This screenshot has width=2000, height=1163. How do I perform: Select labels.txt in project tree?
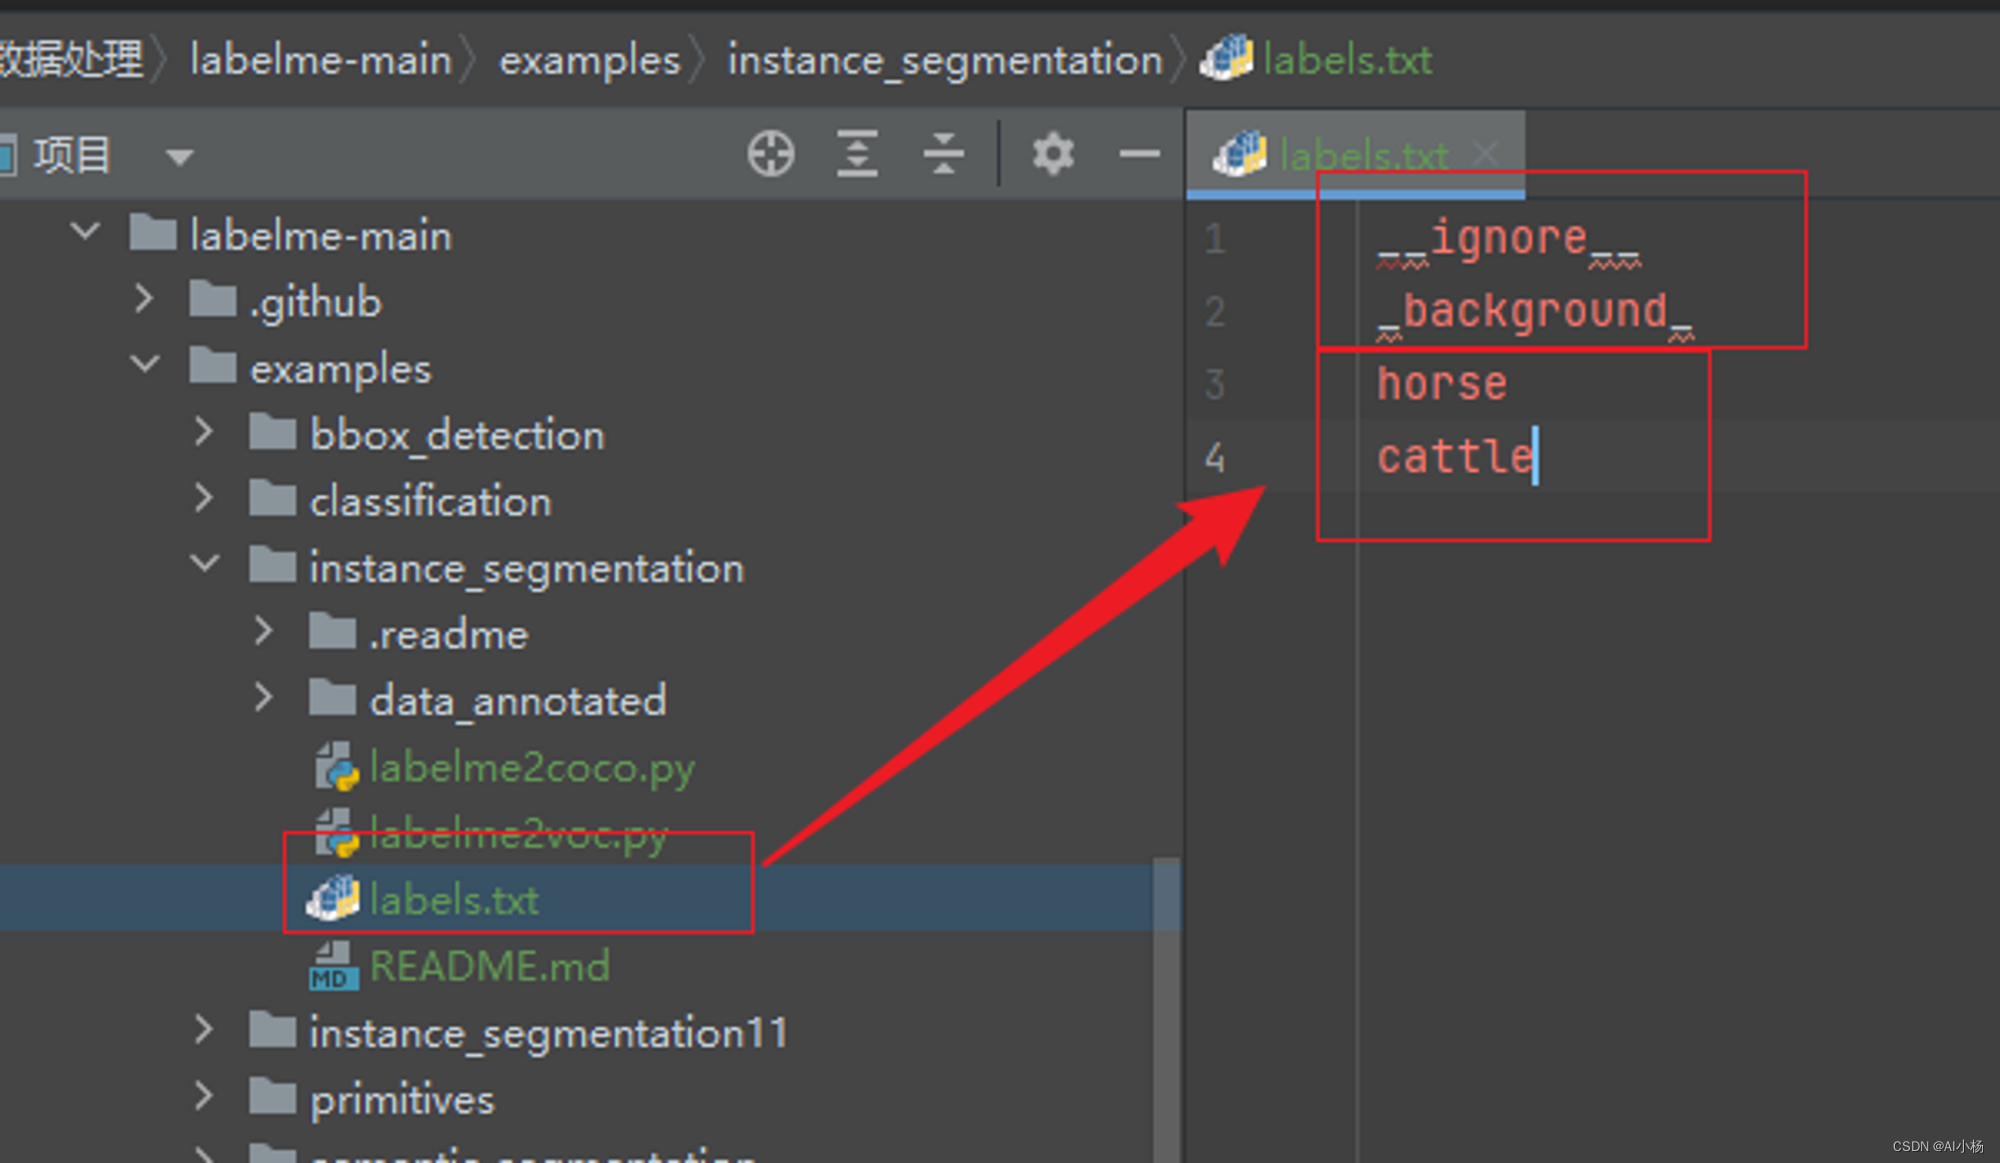454,900
